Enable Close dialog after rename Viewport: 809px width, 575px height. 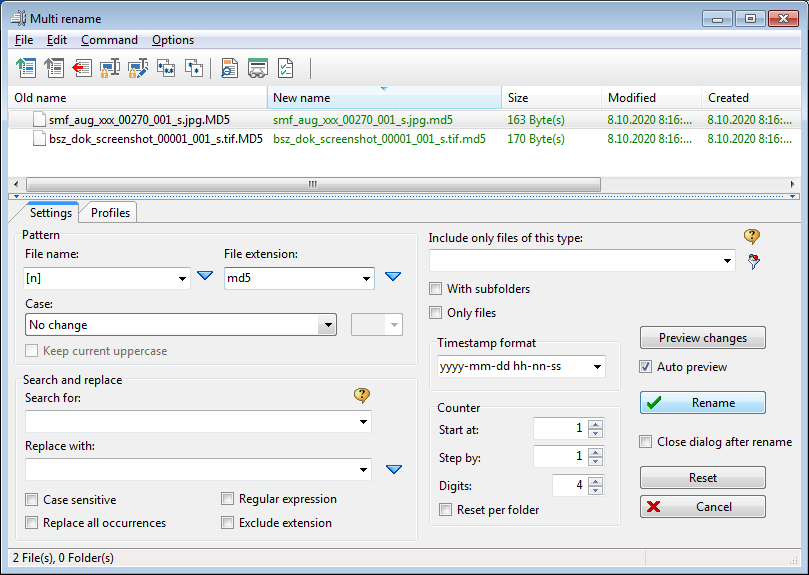point(645,442)
